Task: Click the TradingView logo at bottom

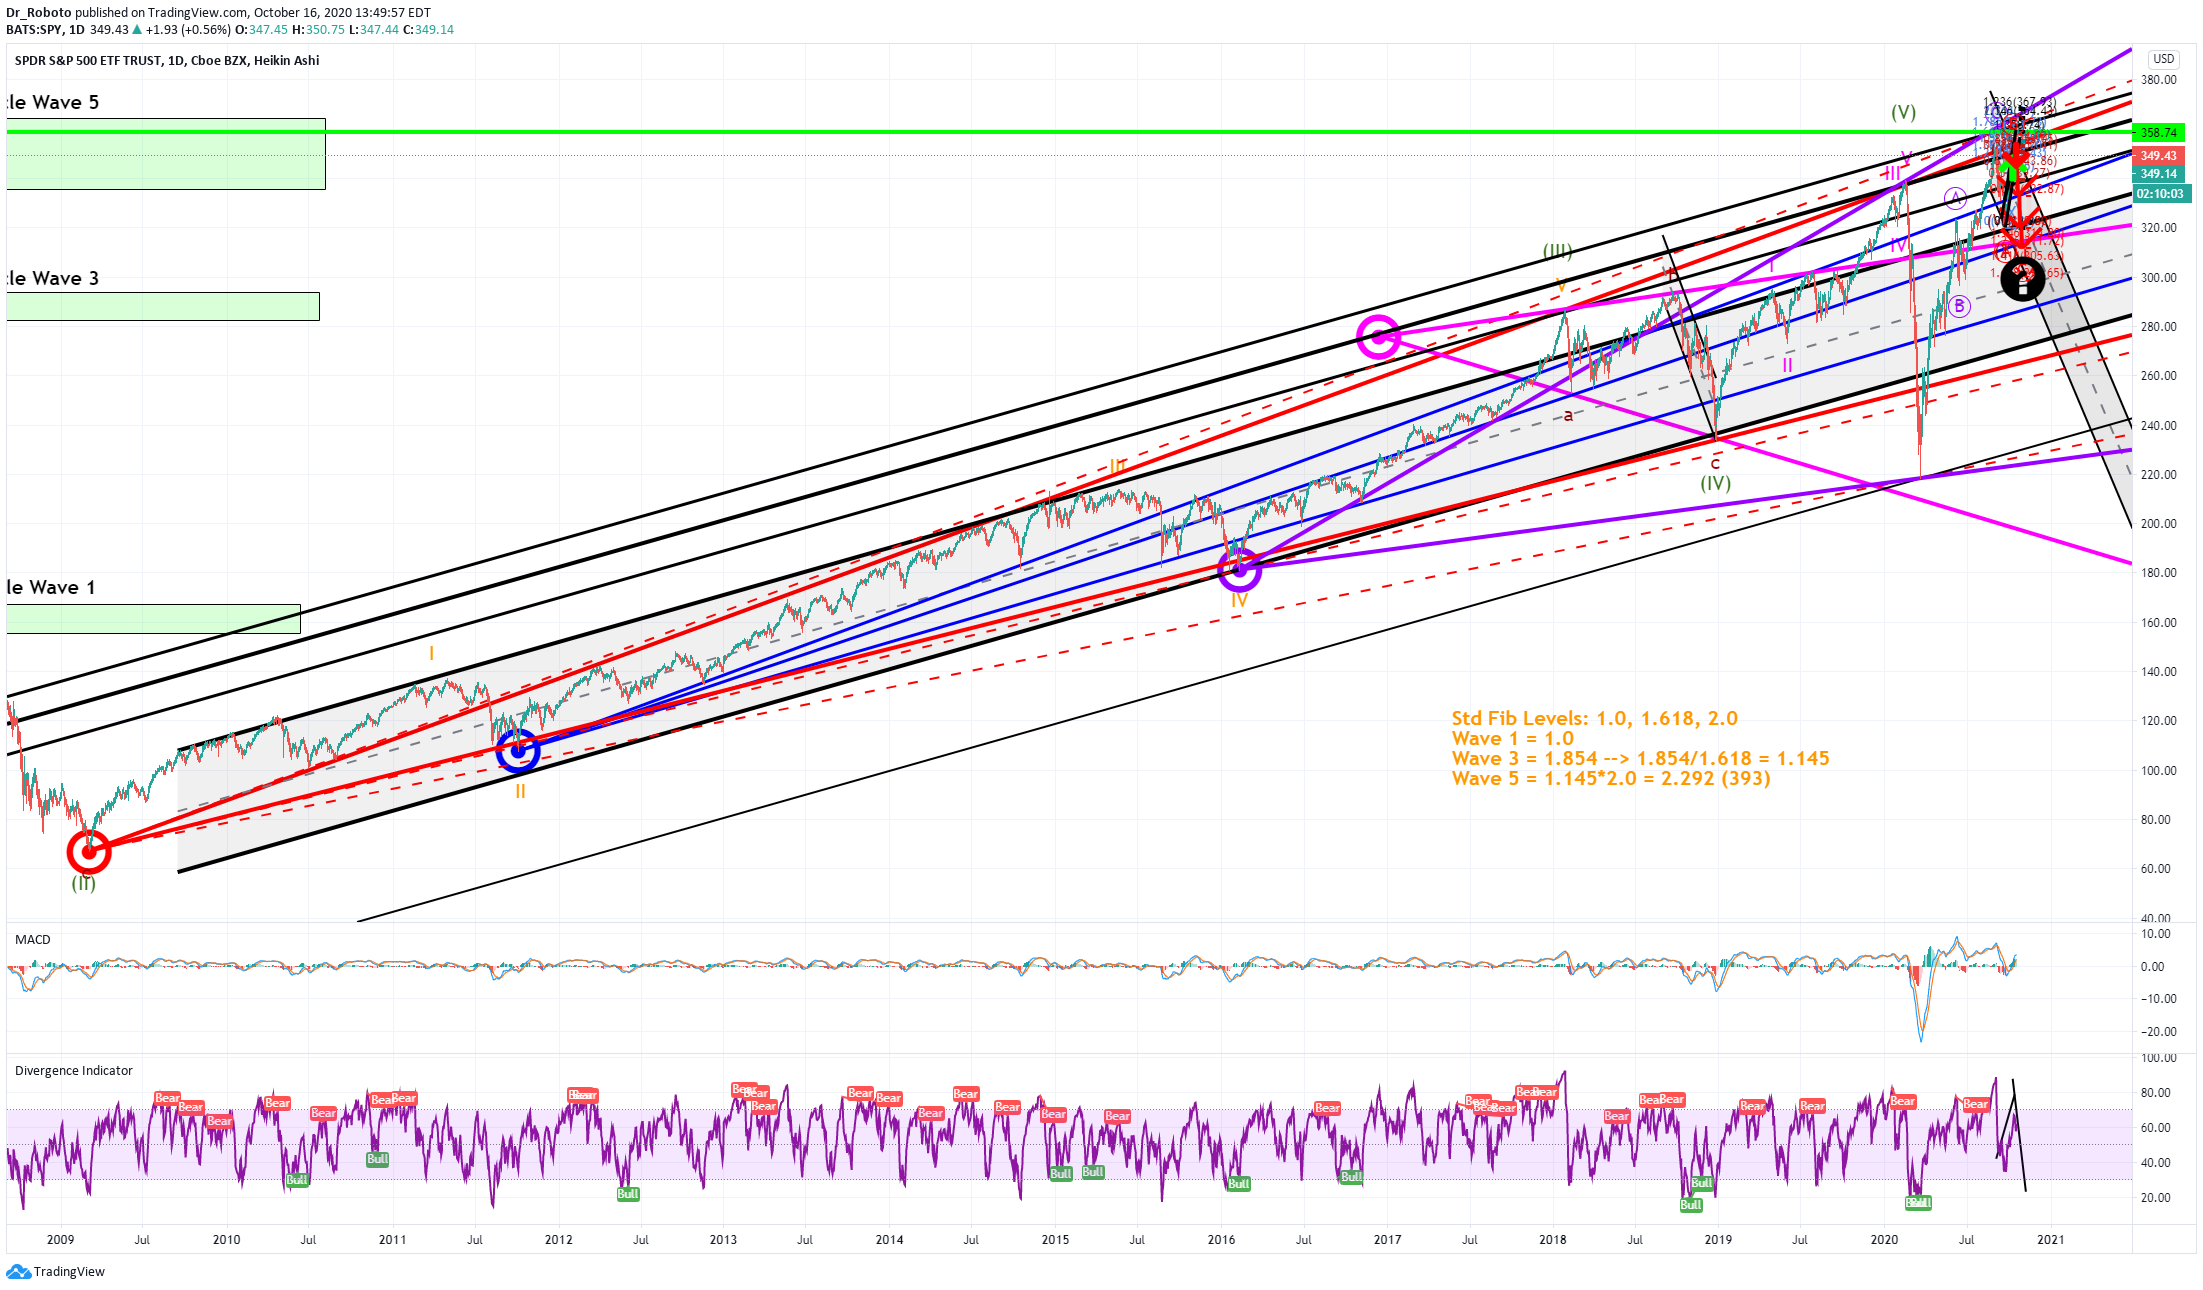Action: [55, 1271]
